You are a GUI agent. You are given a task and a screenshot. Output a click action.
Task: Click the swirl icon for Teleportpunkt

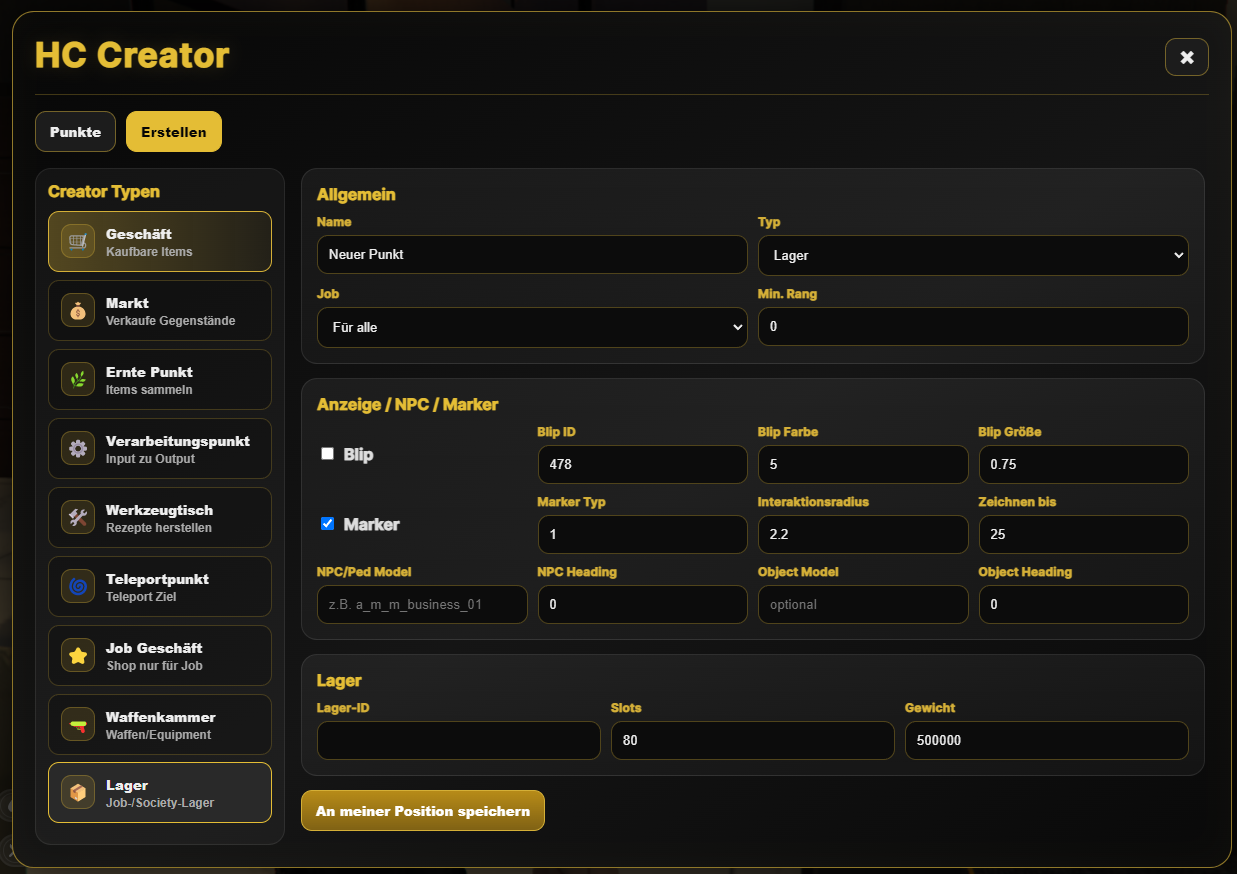point(78,586)
